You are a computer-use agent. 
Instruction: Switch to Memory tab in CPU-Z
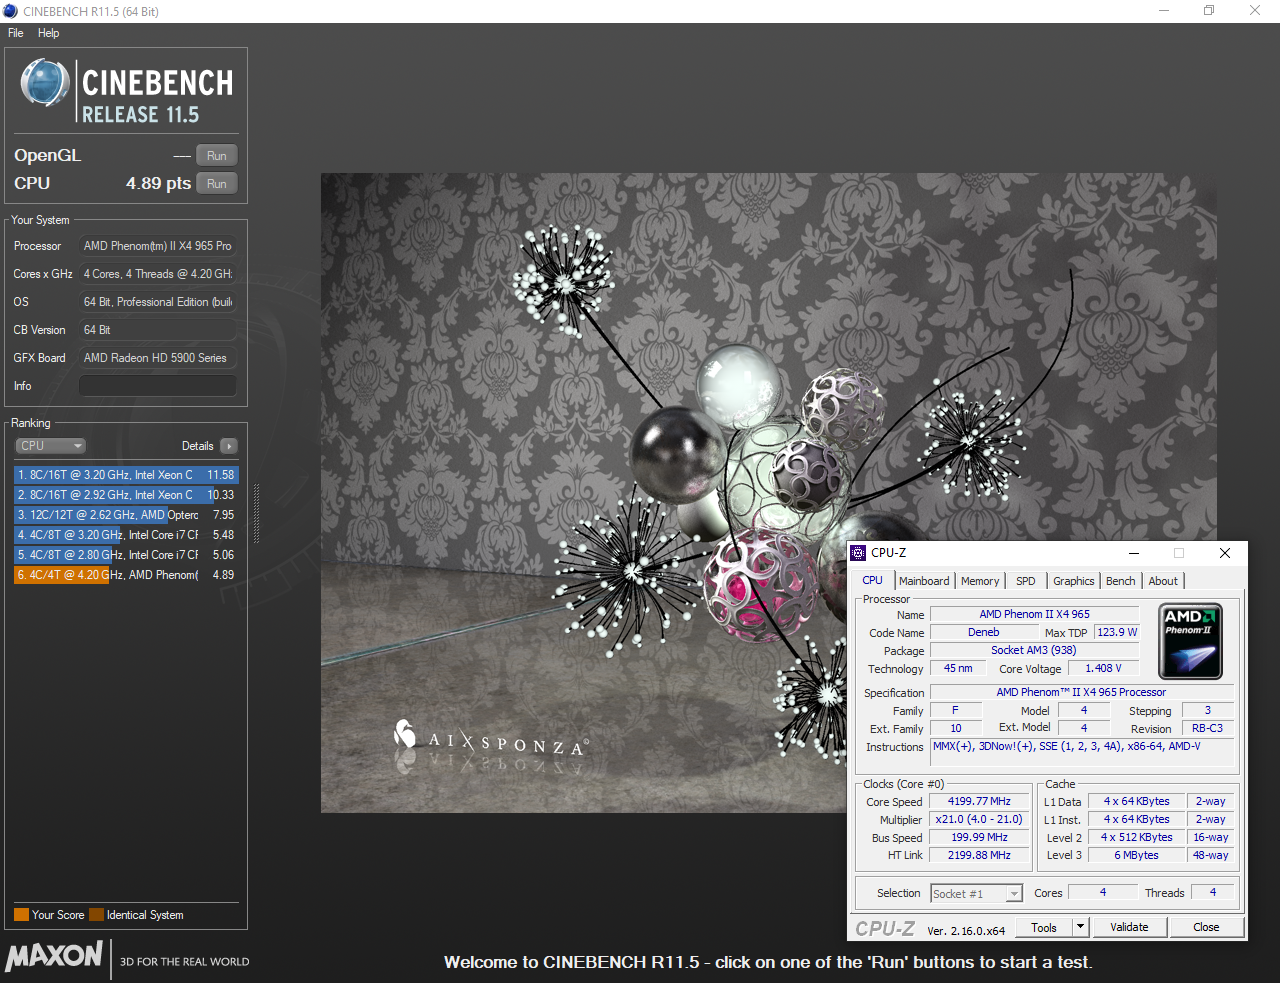pyautogui.click(x=980, y=581)
